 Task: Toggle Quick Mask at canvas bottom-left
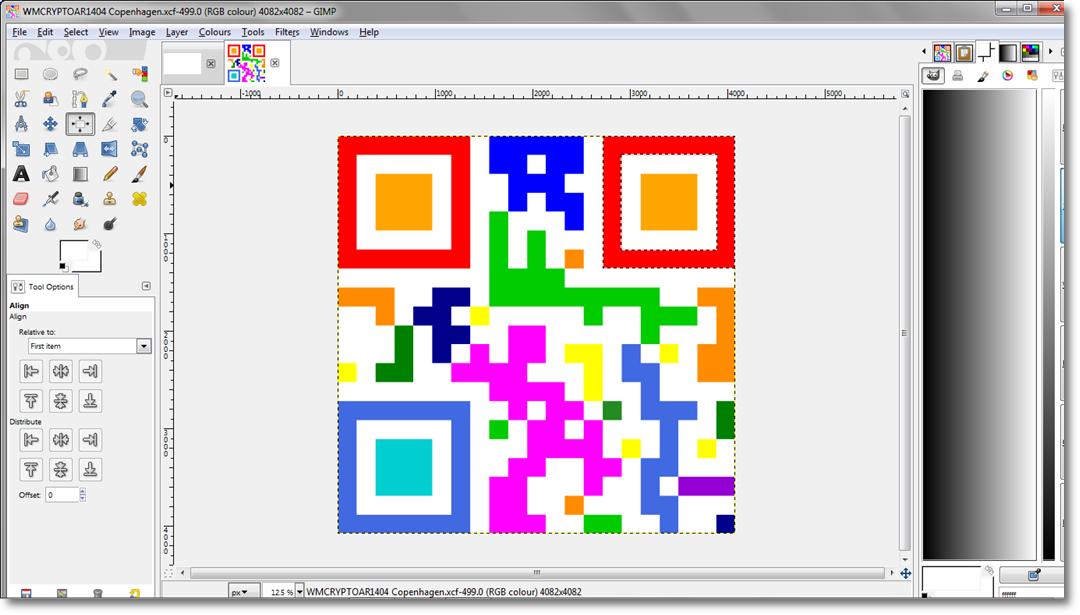click(168, 573)
